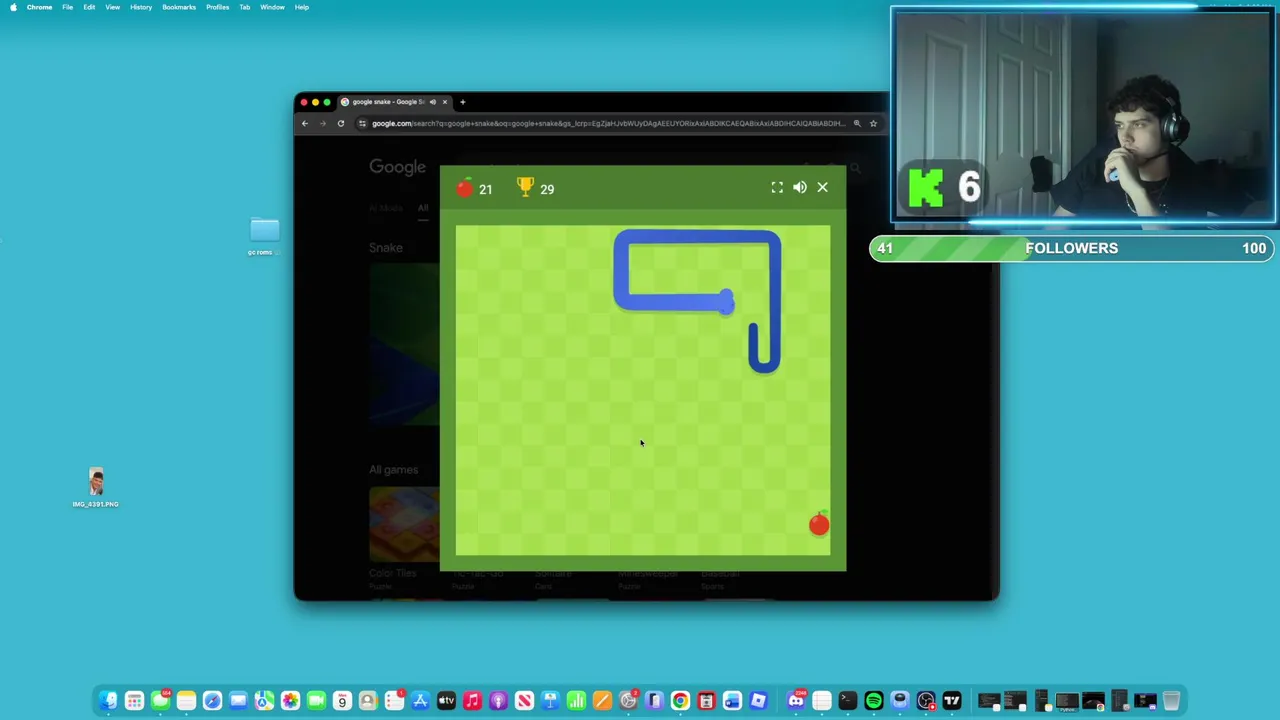Open Notes from the dock
This screenshot has height=720, width=1280.
[186, 700]
